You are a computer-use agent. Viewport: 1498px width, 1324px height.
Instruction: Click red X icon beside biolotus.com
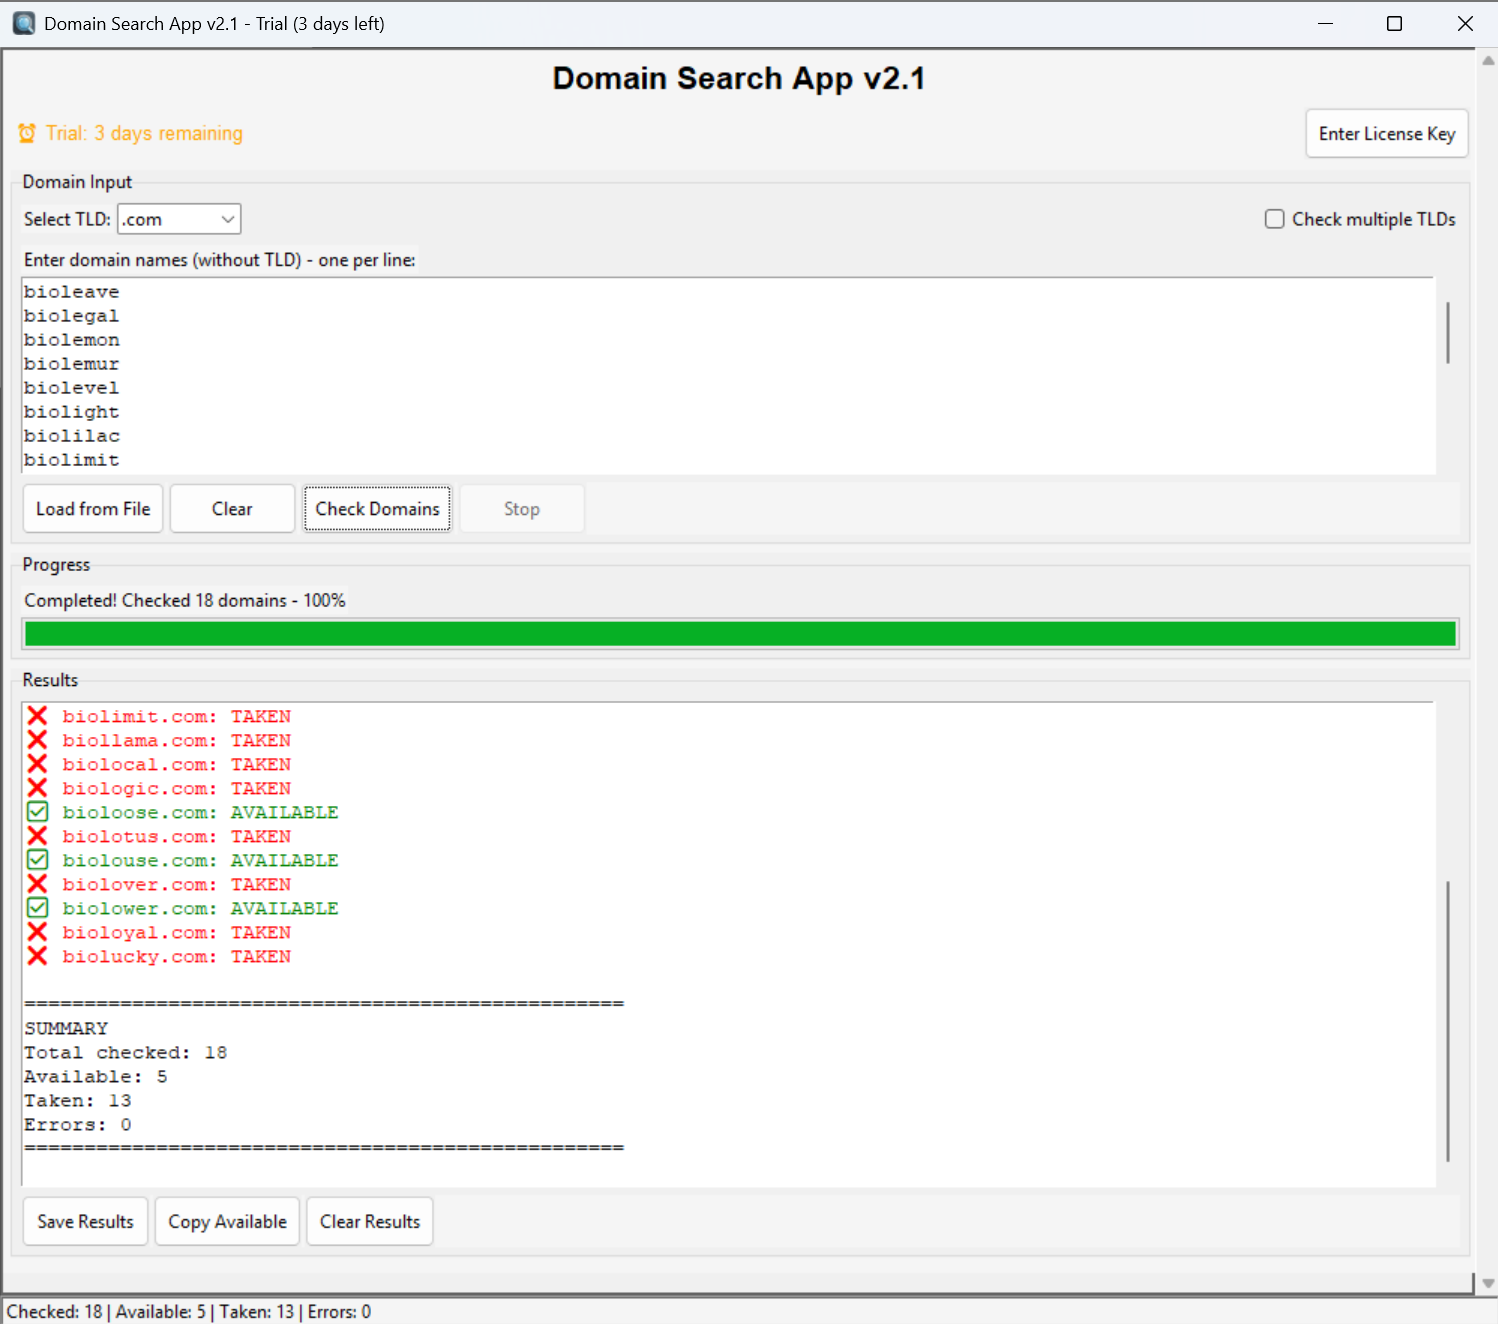[37, 836]
